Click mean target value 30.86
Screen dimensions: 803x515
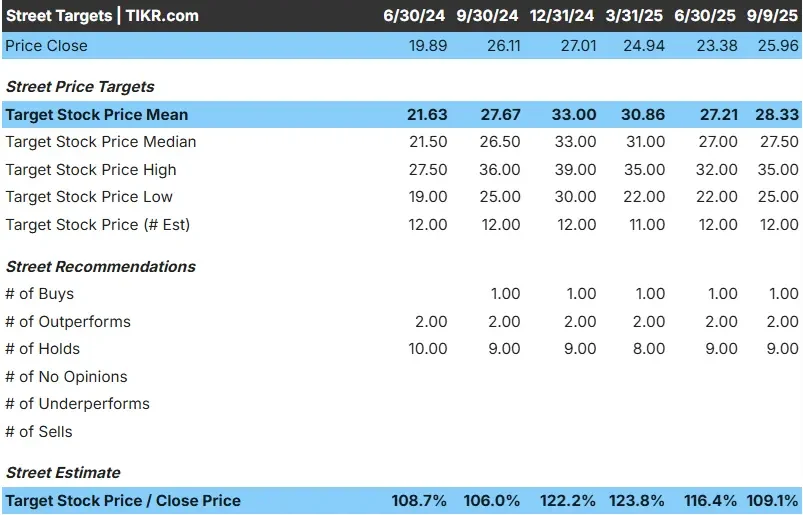[643, 115]
